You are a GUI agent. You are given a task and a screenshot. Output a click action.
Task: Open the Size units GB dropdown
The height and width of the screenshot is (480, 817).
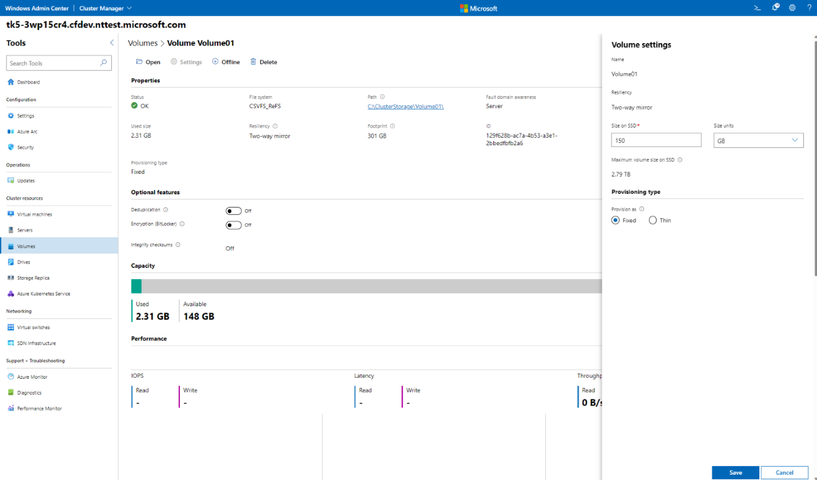click(x=758, y=140)
